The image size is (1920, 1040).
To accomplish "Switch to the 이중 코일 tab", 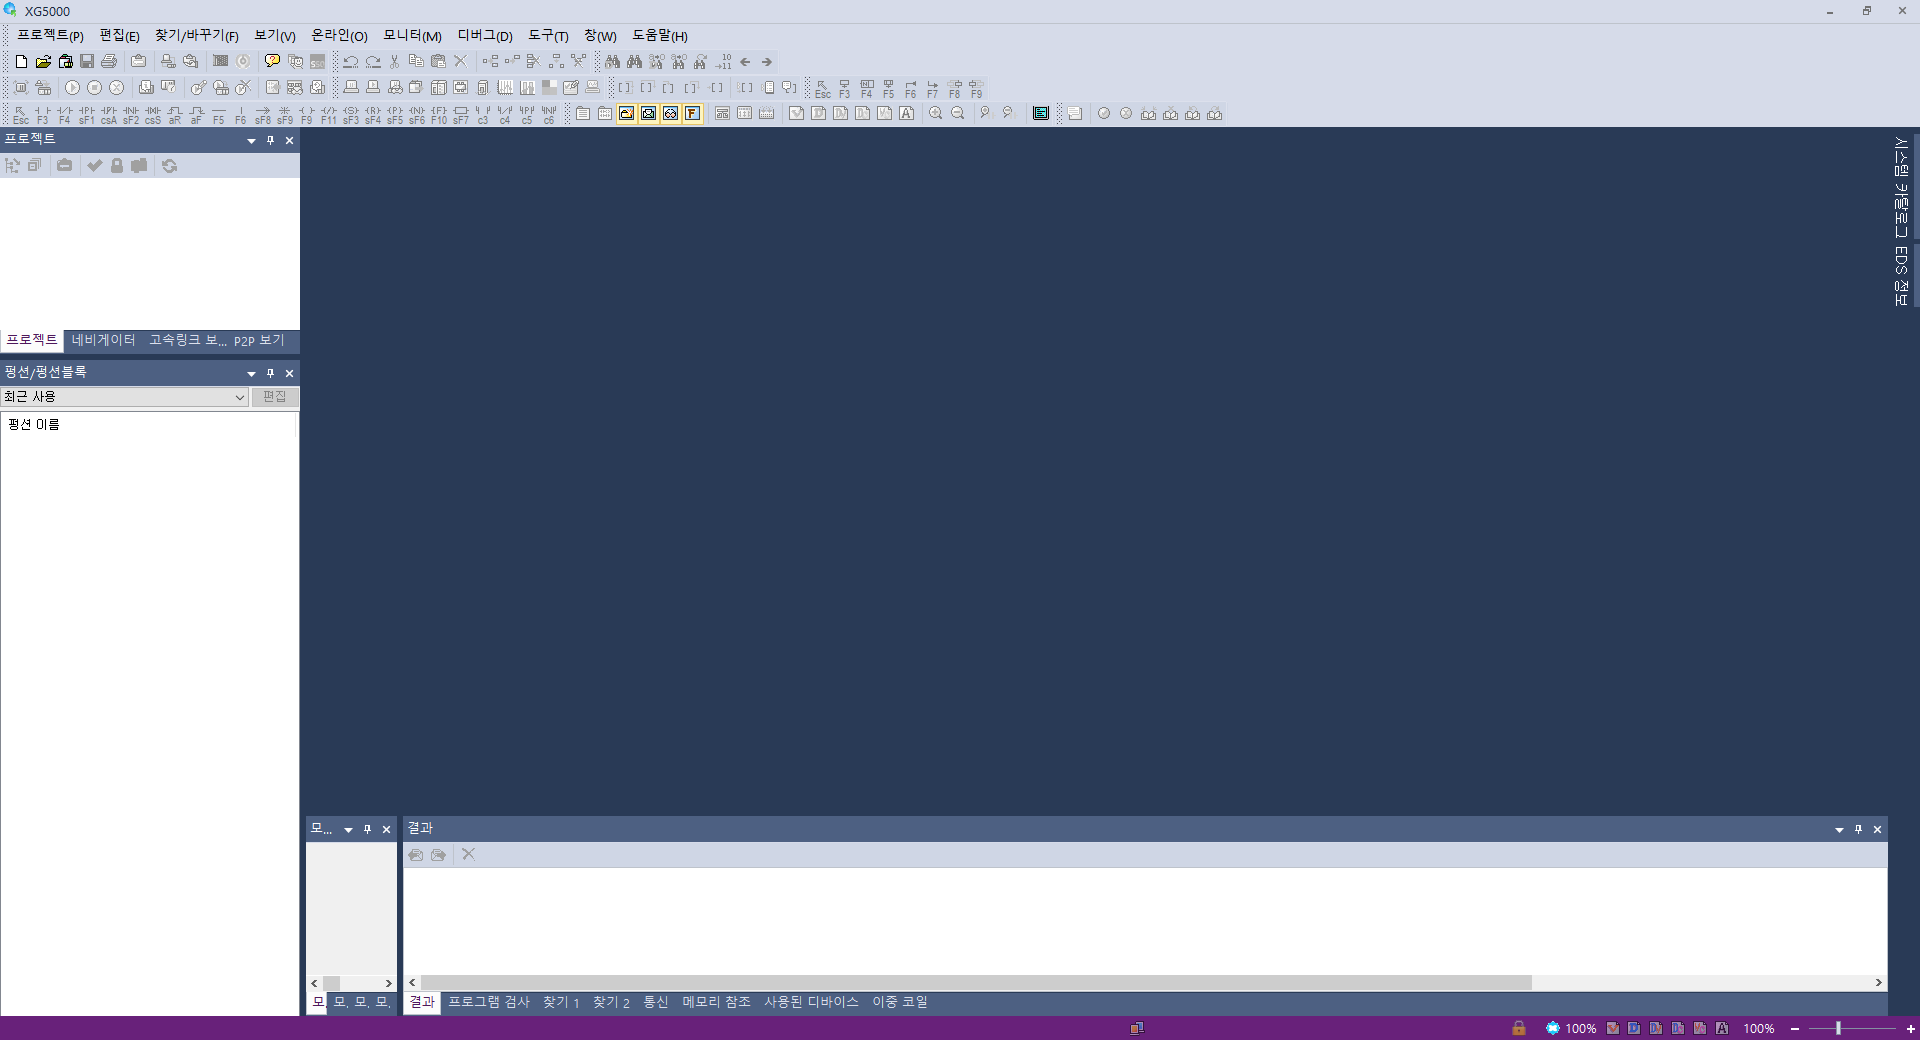I will [900, 1002].
